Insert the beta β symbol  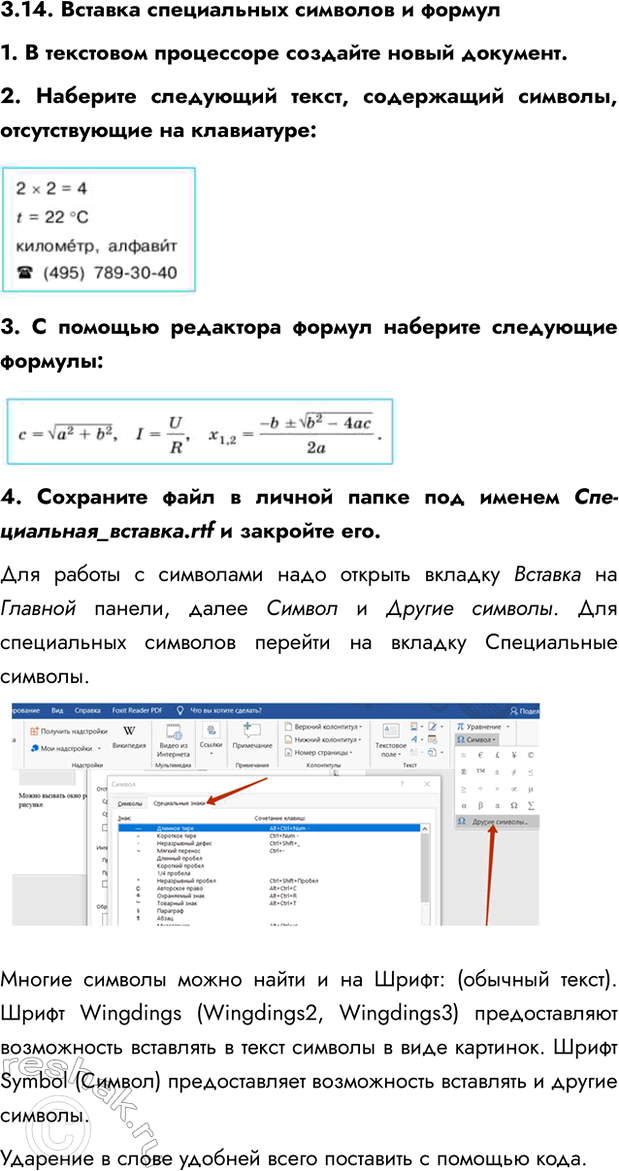[x=481, y=805]
